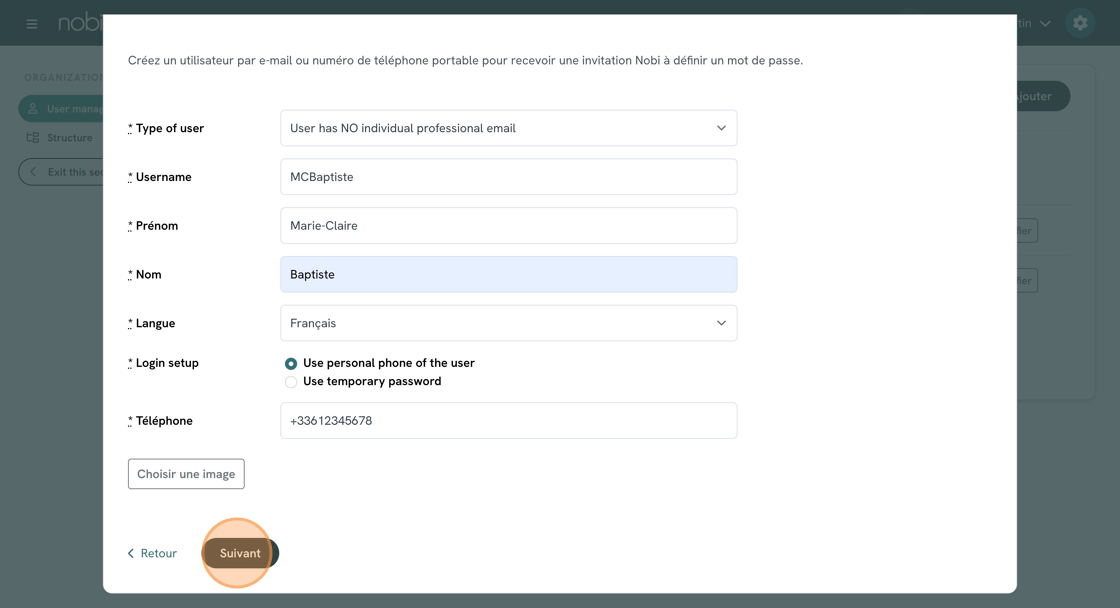1120x608 pixels.
Task: Select Use temporary password option
Action: pos(291,382)
